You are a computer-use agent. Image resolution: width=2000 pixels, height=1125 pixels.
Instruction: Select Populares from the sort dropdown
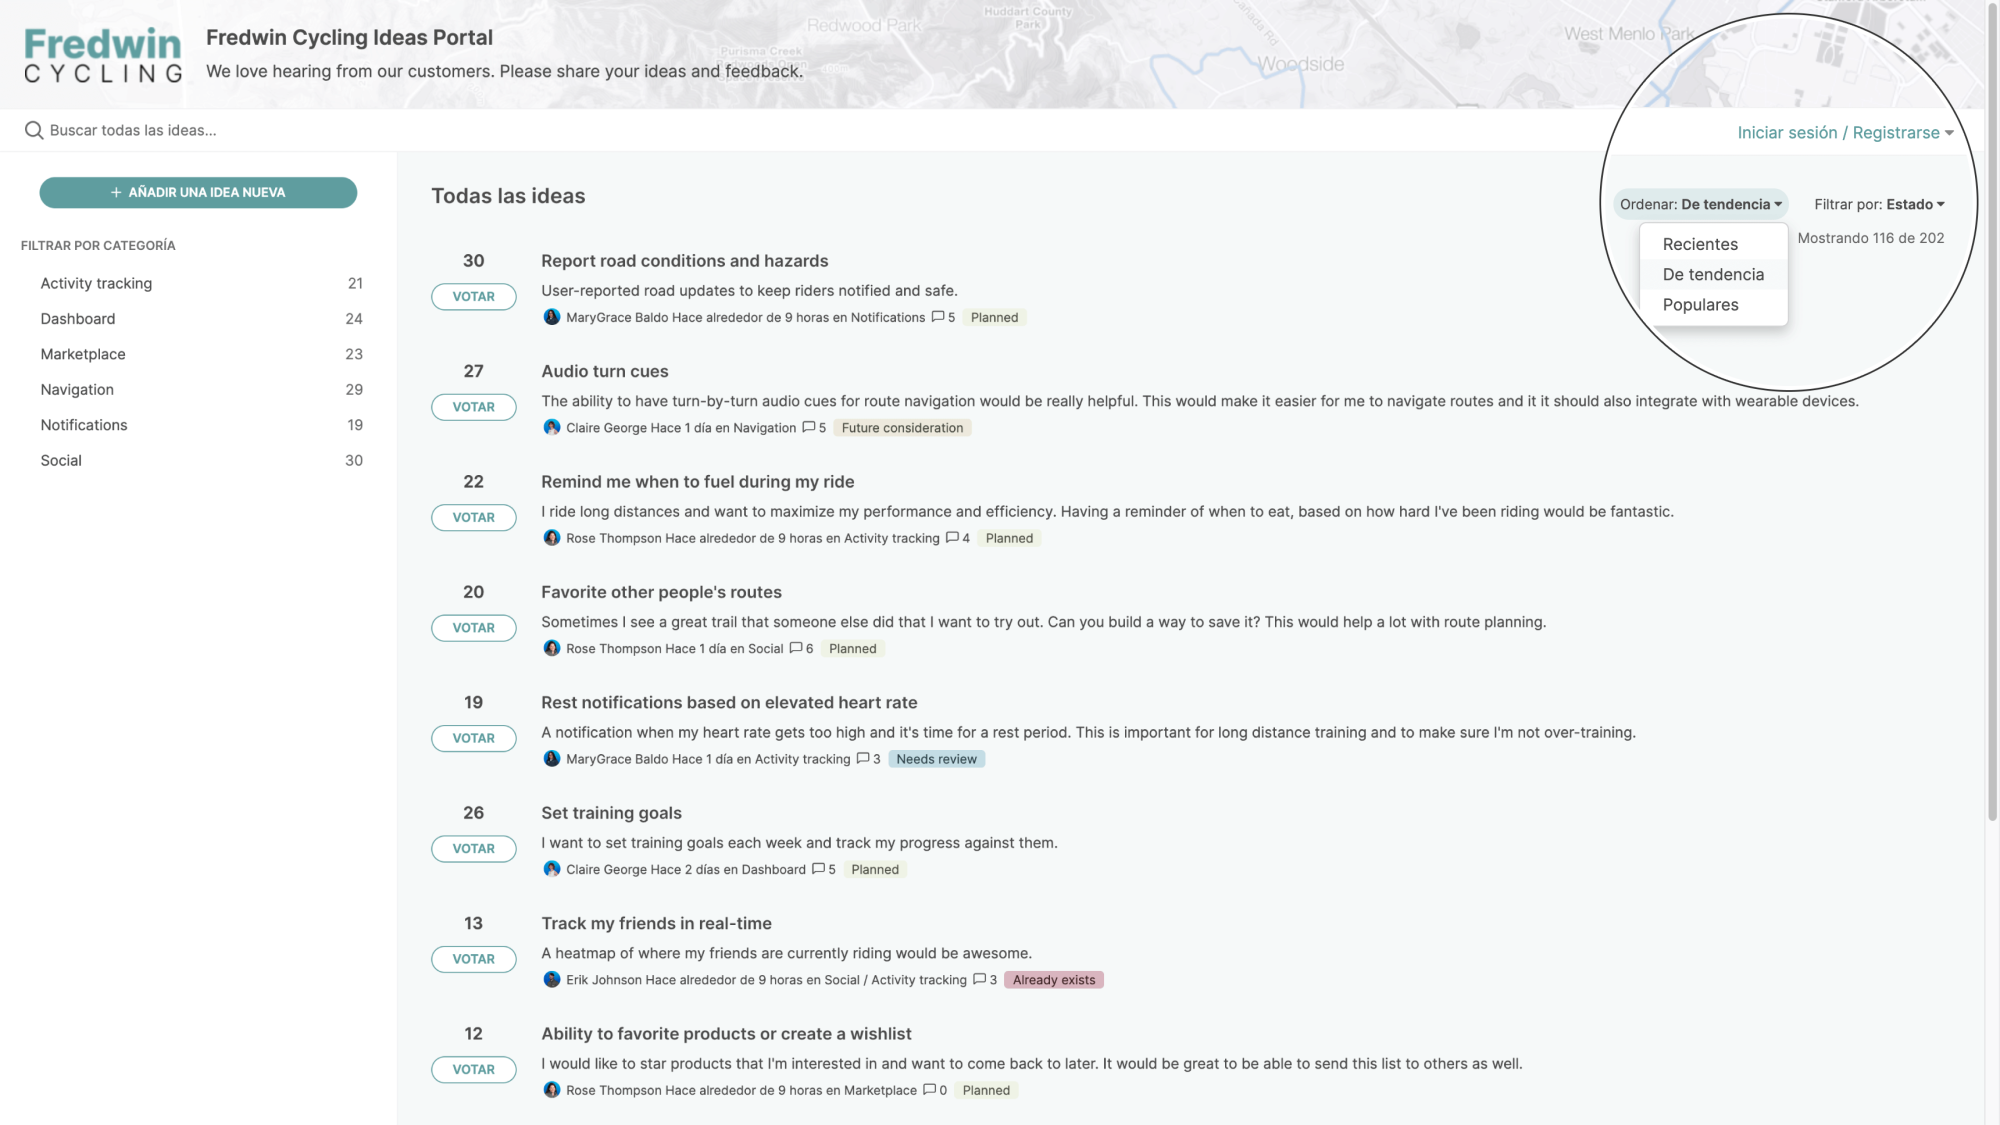(1702, 304)
